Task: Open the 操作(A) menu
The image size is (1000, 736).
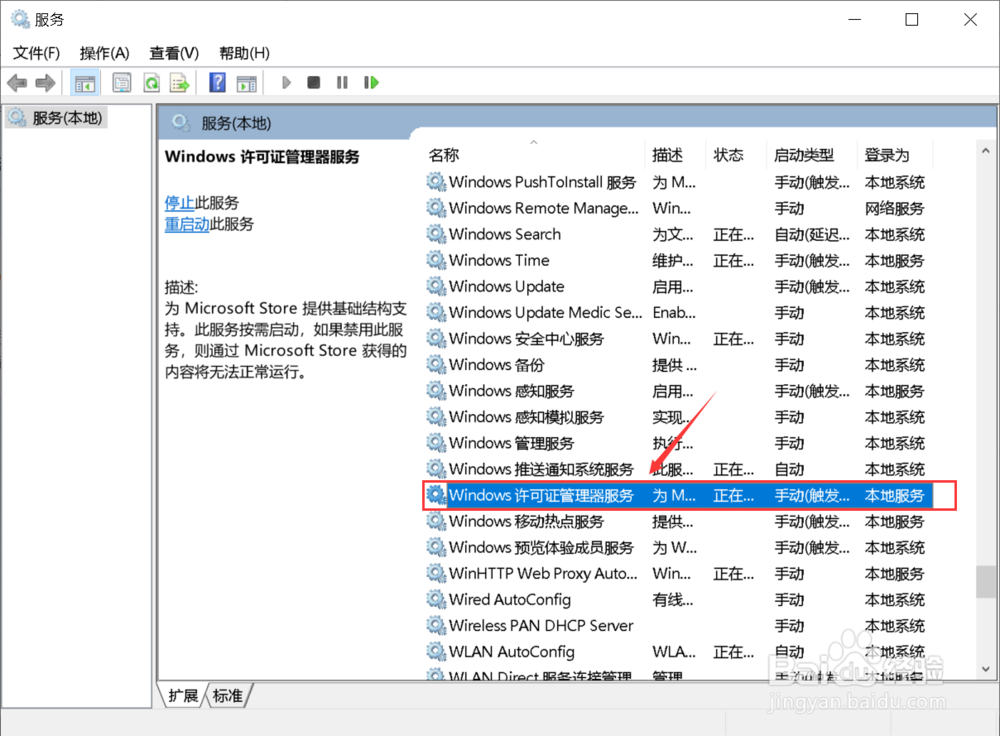Action: pos(105,53)
